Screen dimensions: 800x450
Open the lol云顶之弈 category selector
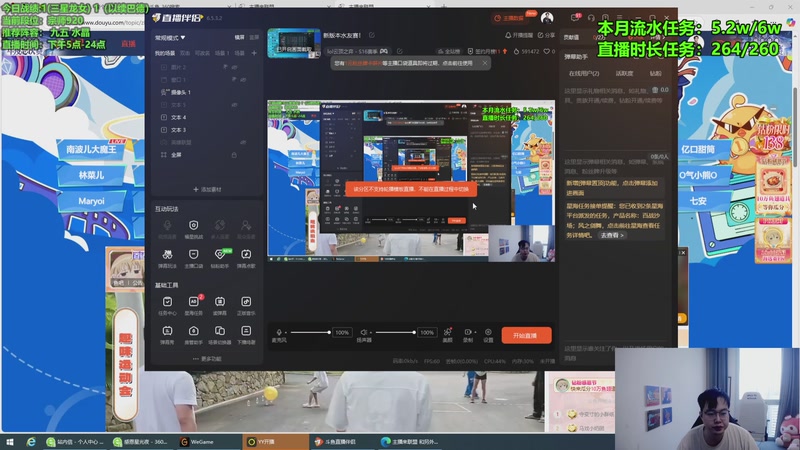[x=357, y=52]
